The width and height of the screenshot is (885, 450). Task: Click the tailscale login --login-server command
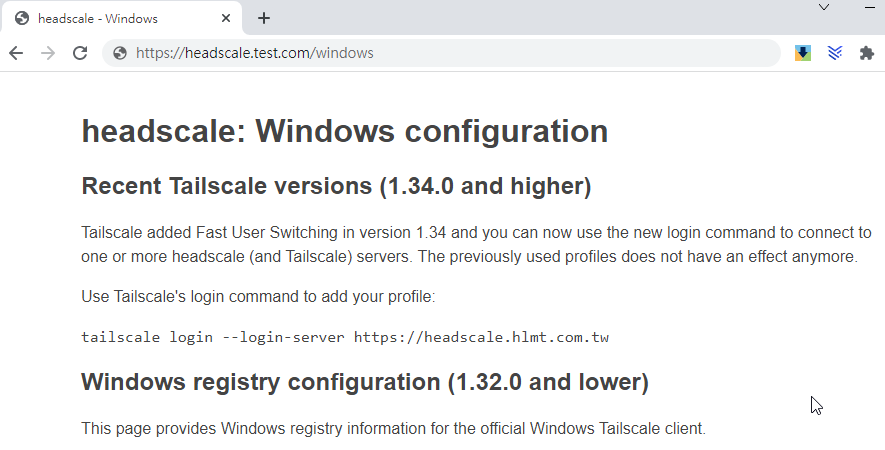point(345,337)
